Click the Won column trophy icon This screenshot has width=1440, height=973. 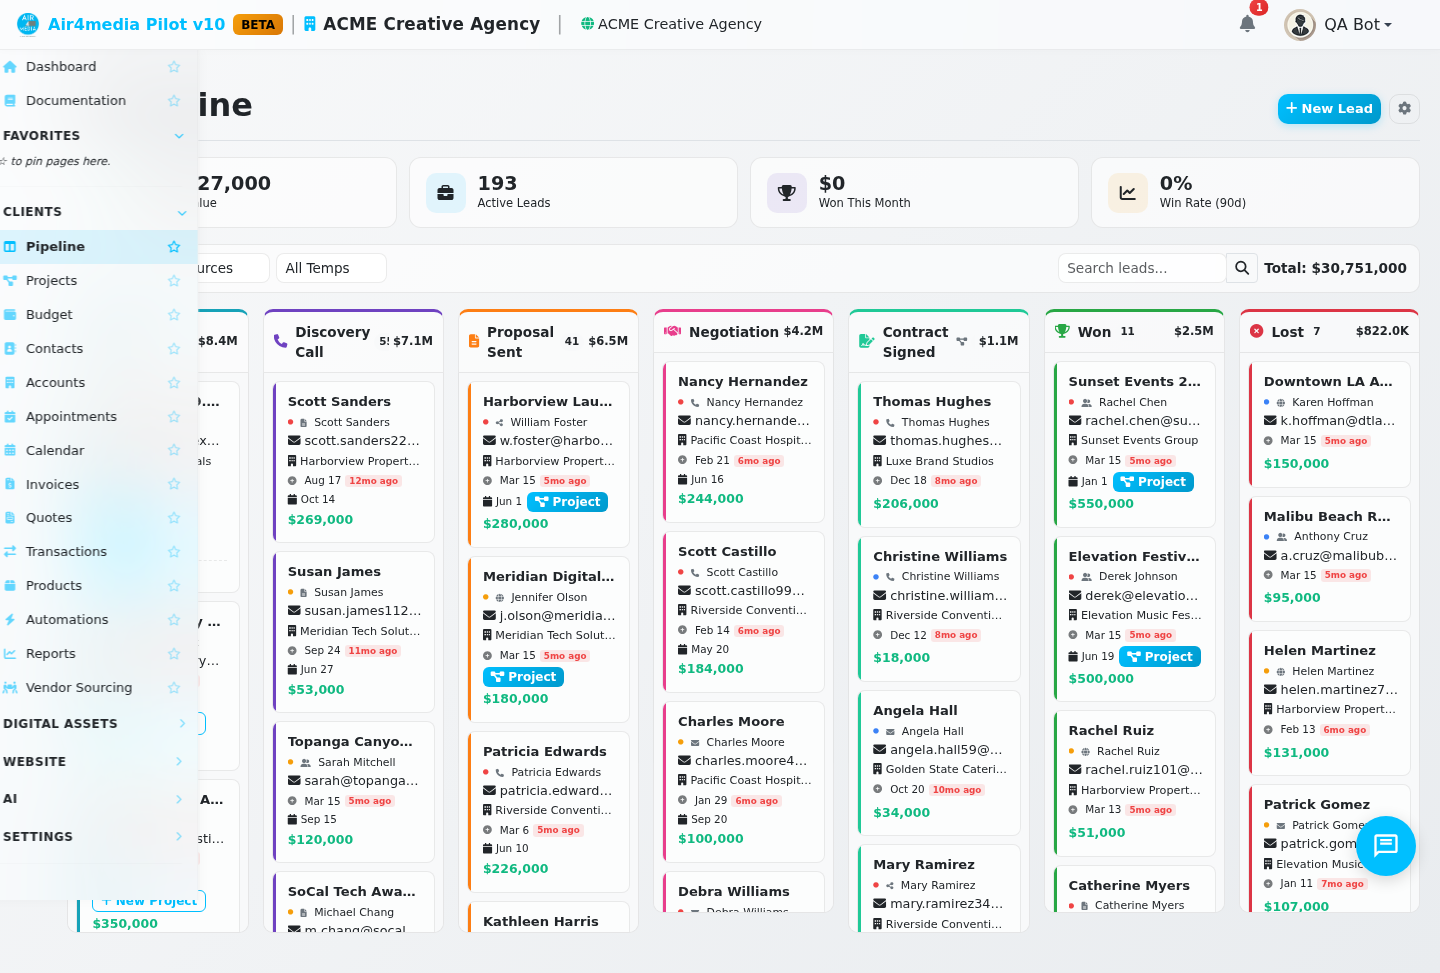[x=1062, y=332]
